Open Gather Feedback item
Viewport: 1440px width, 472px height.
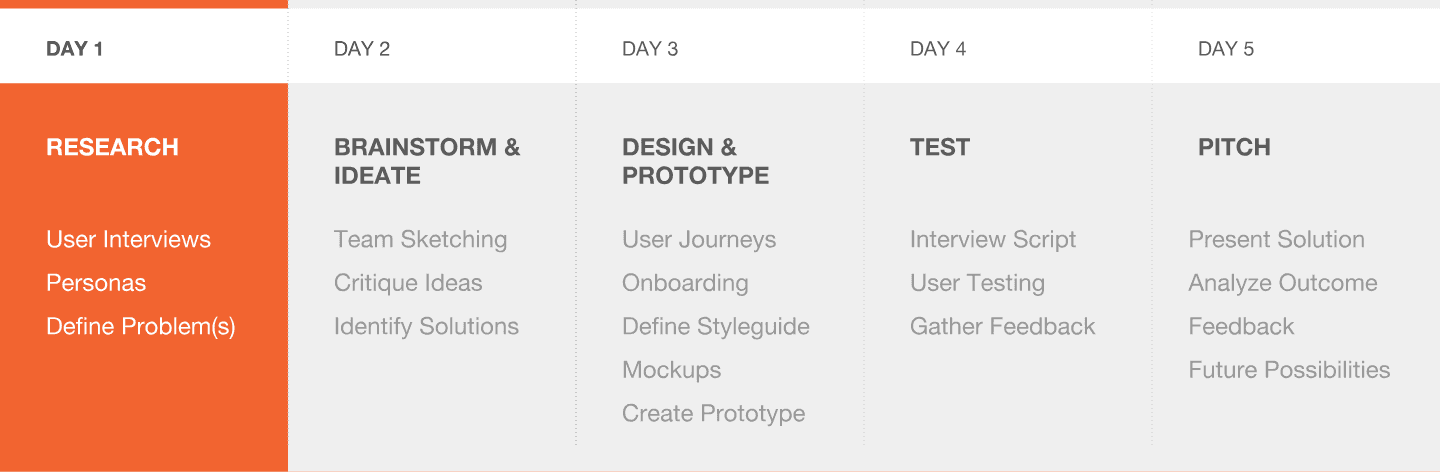coord(1002,326)
